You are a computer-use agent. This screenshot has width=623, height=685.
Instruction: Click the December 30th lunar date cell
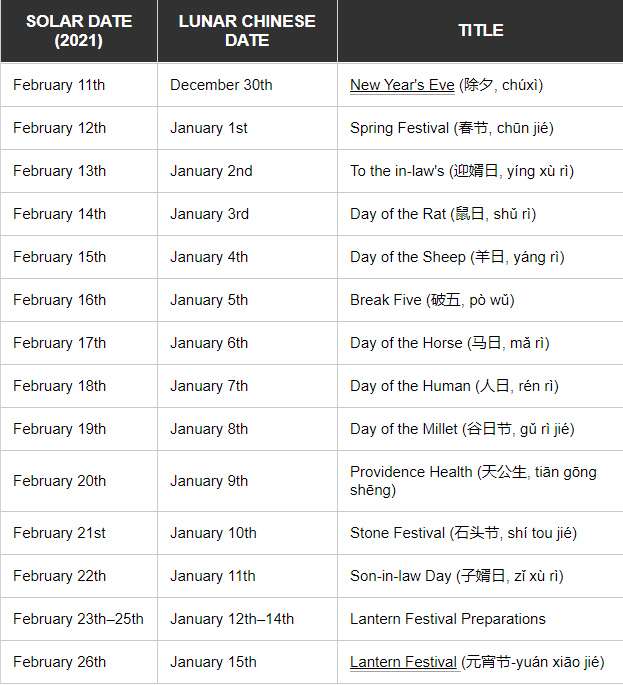247,85
